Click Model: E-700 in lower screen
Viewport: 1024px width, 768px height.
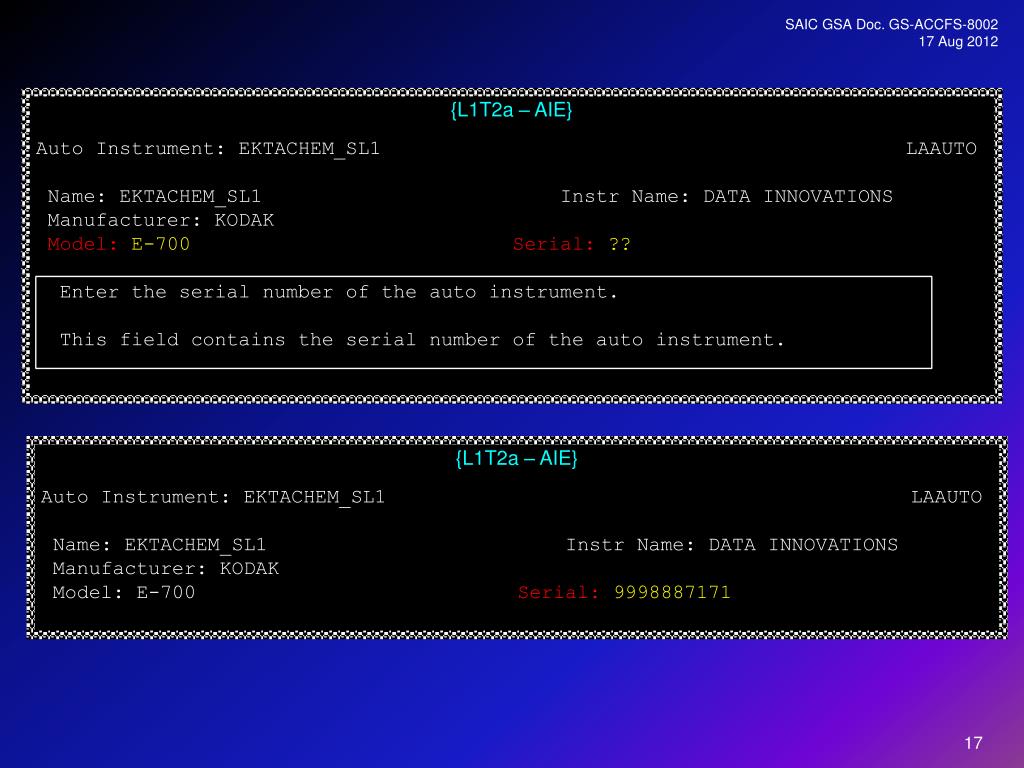point(124,592)
